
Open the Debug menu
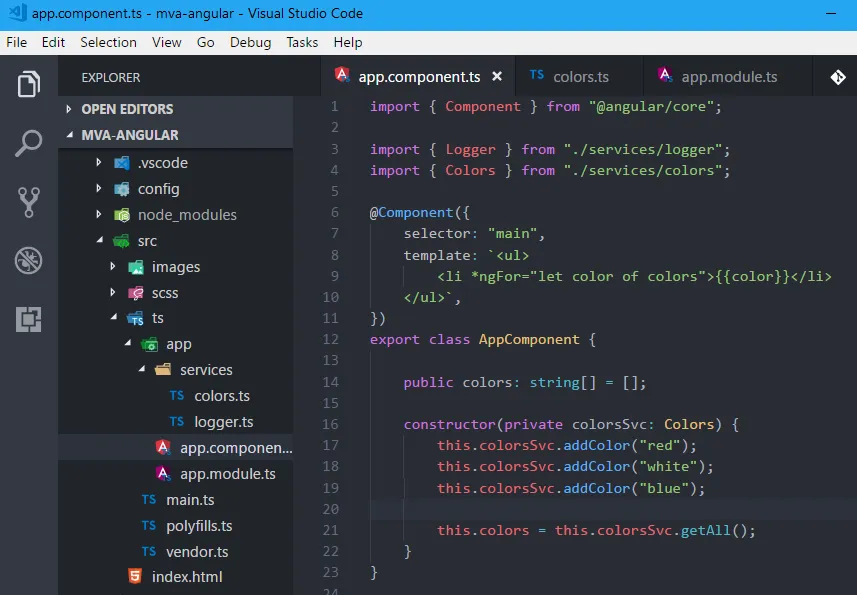250,43
